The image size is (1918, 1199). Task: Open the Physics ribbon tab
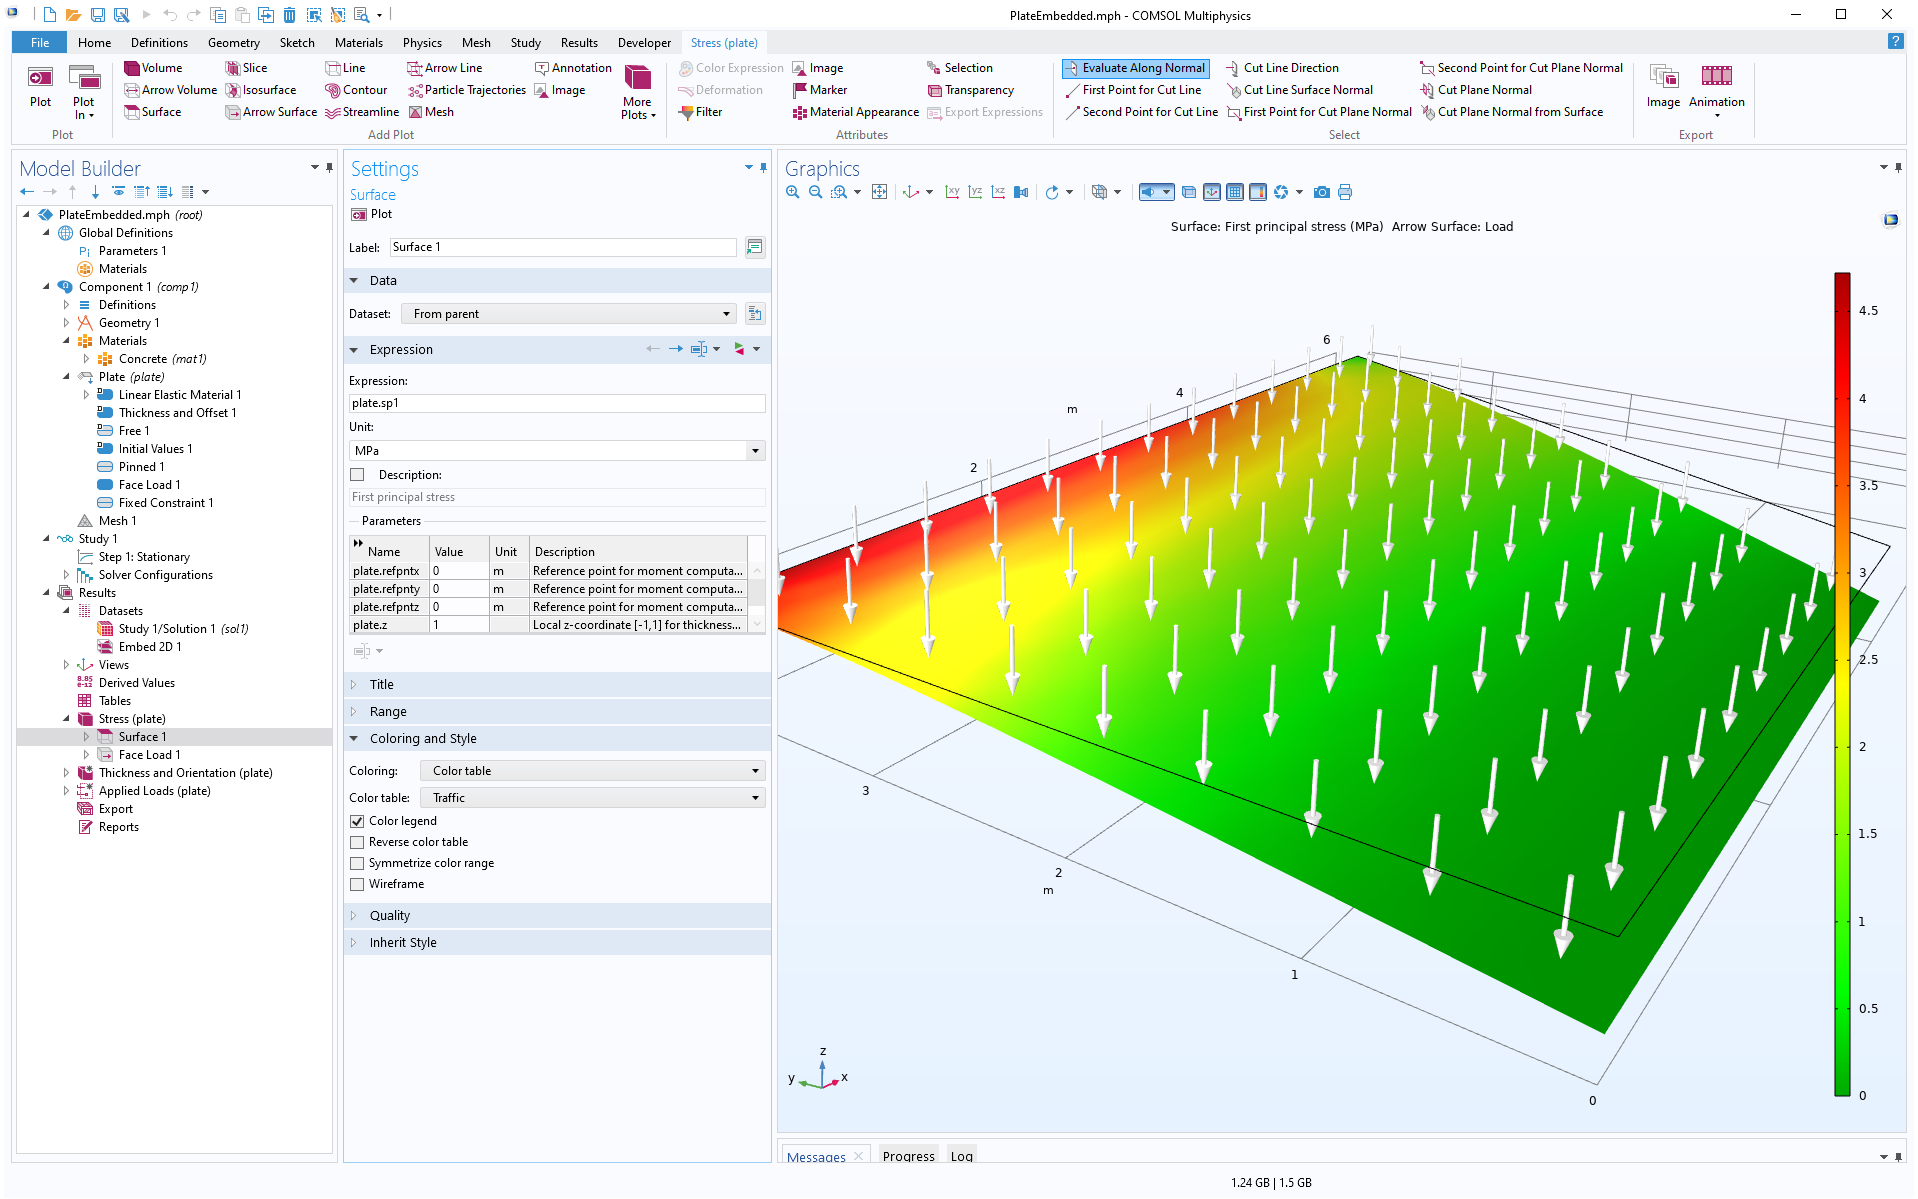[x=422, y=43]
